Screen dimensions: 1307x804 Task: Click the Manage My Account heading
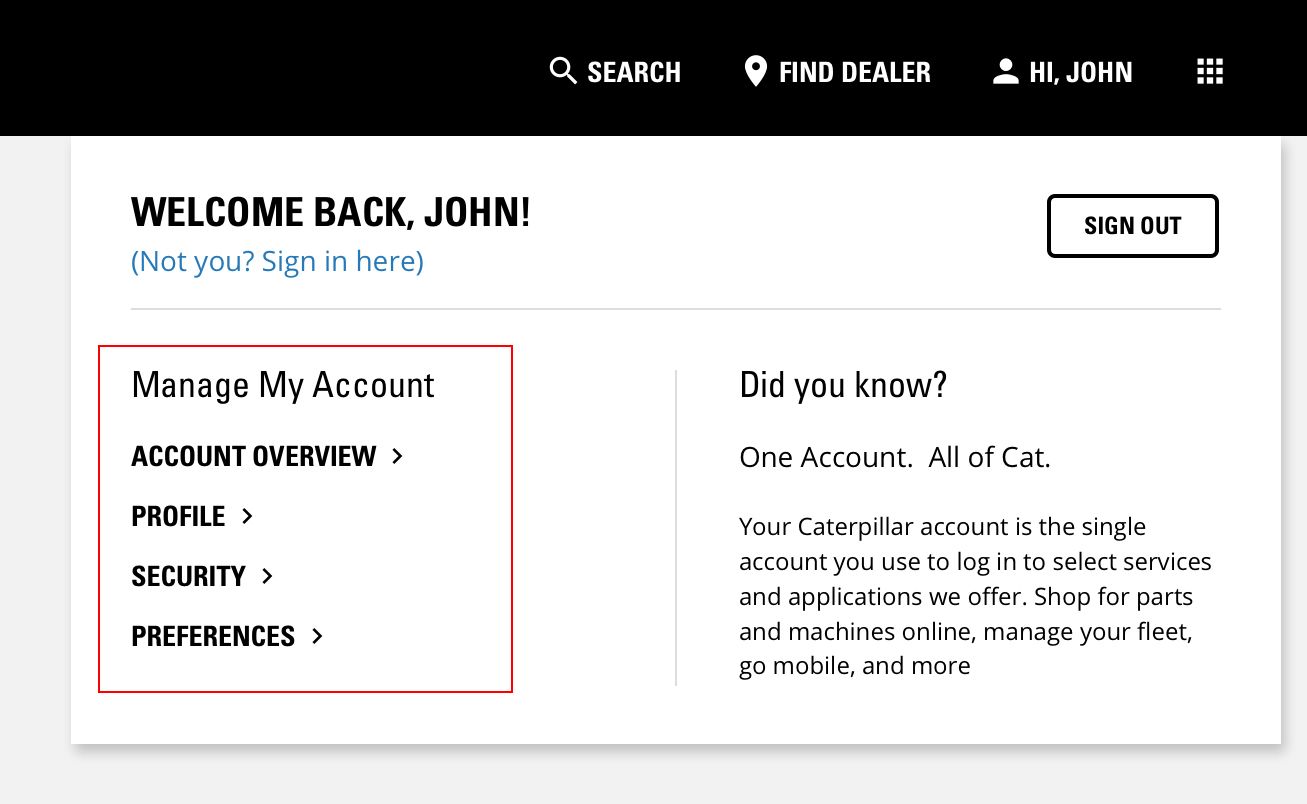(283, 386)
